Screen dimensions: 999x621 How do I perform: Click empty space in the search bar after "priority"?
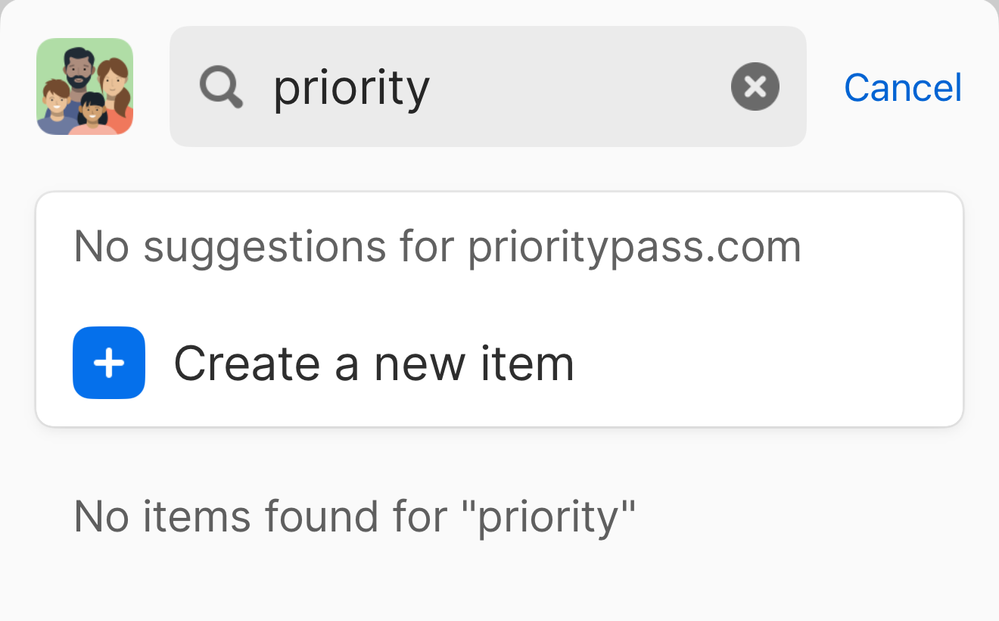(x=580, y=87)
